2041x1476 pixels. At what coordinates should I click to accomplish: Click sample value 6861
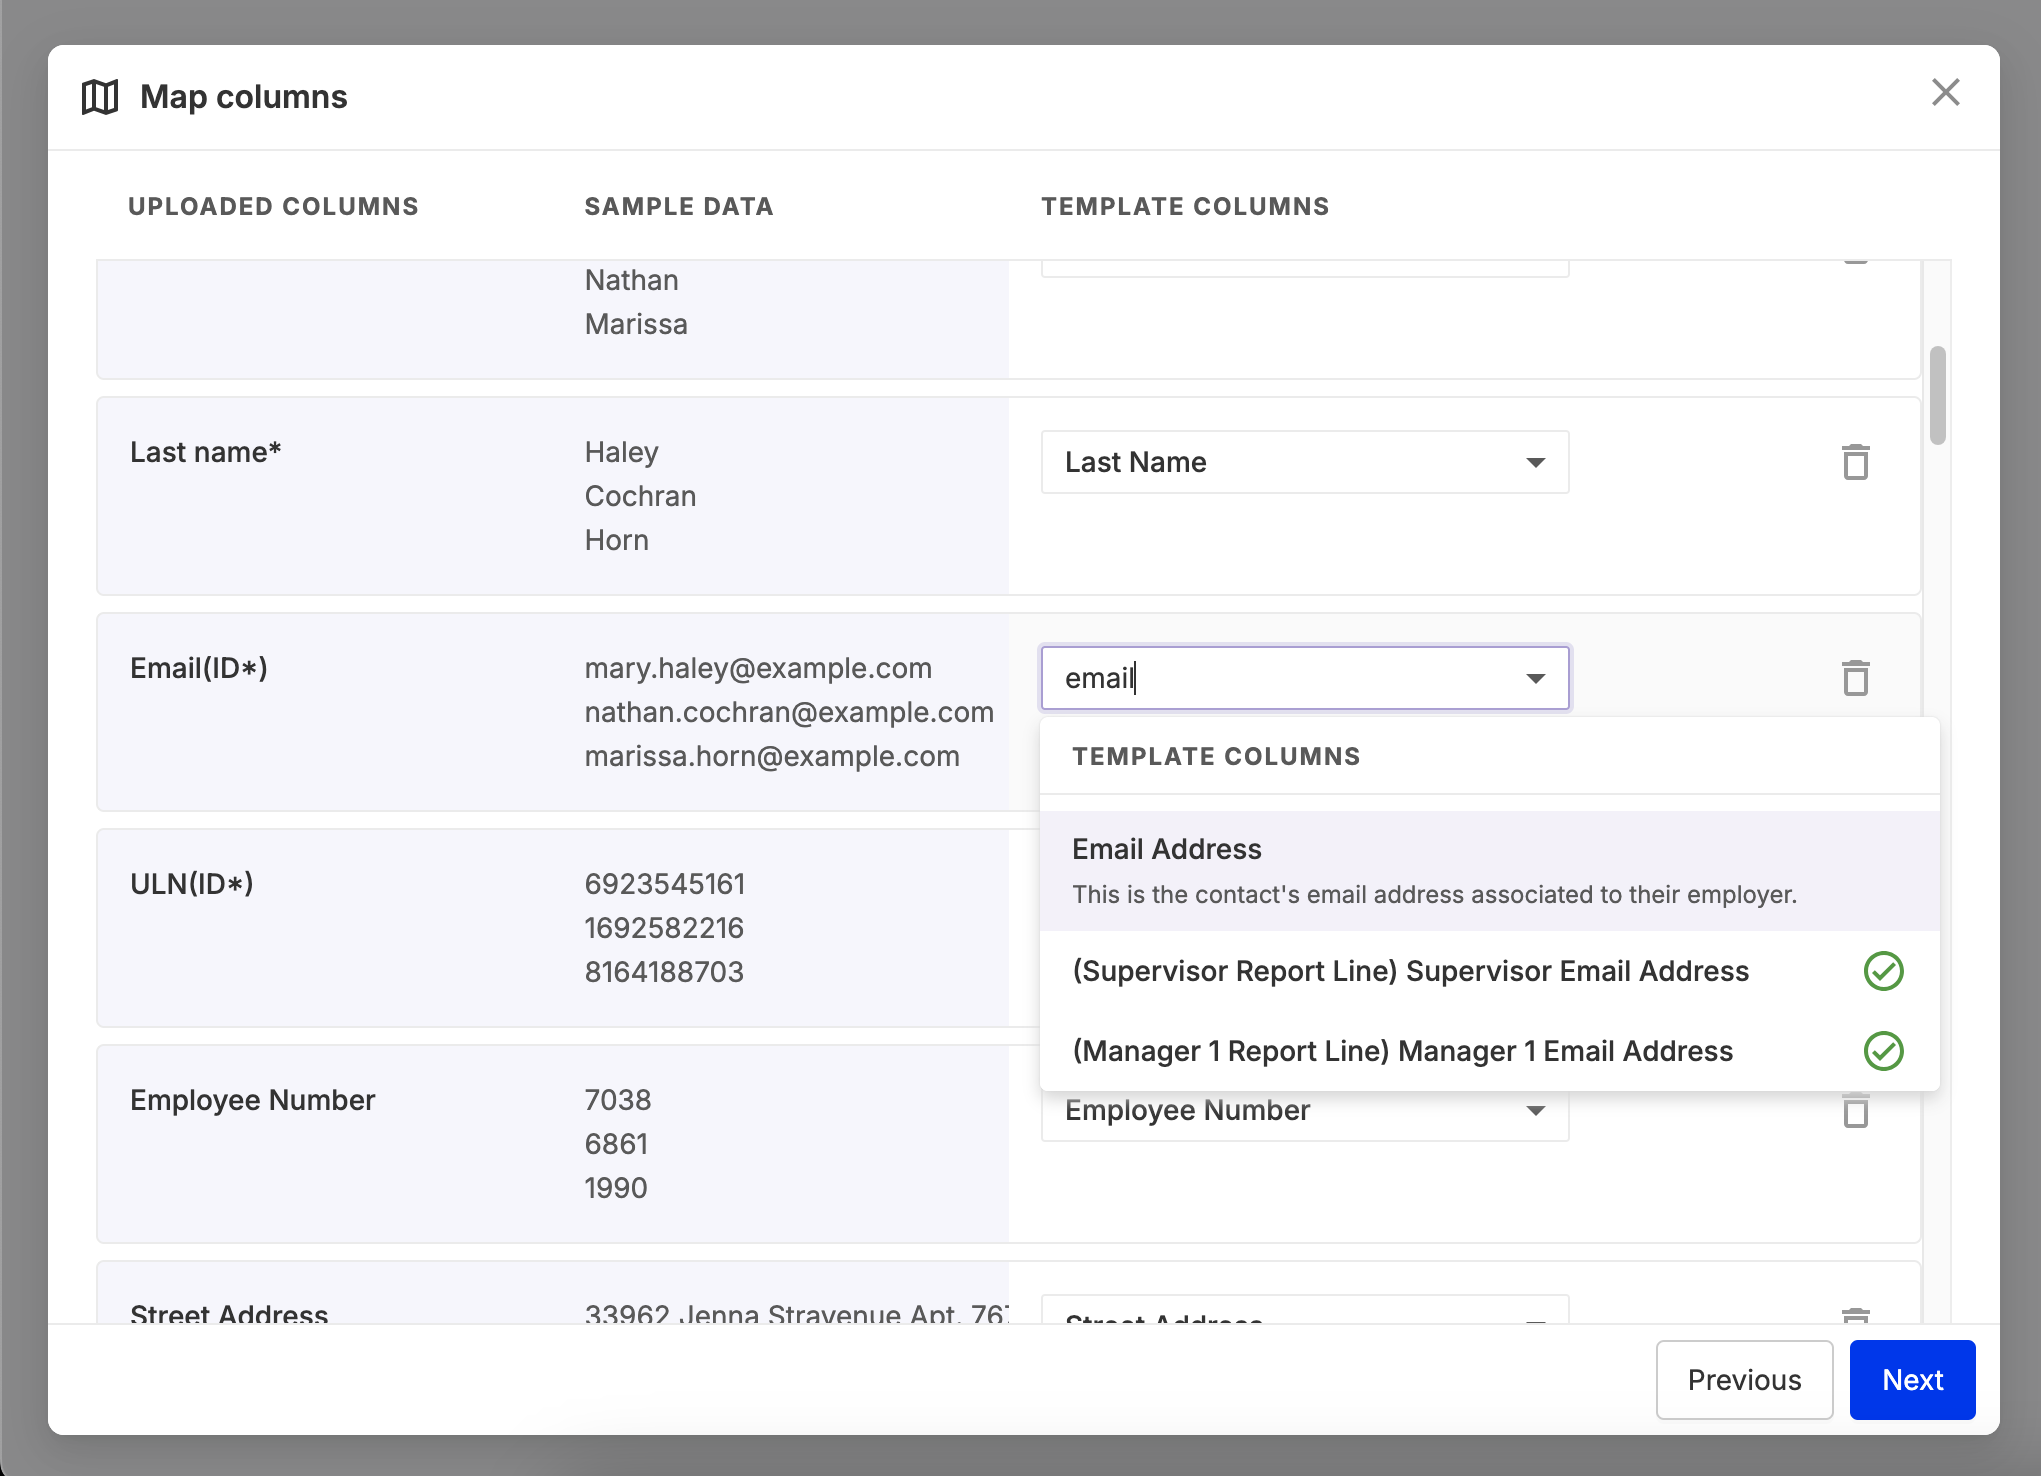(x=616, y=1144)
